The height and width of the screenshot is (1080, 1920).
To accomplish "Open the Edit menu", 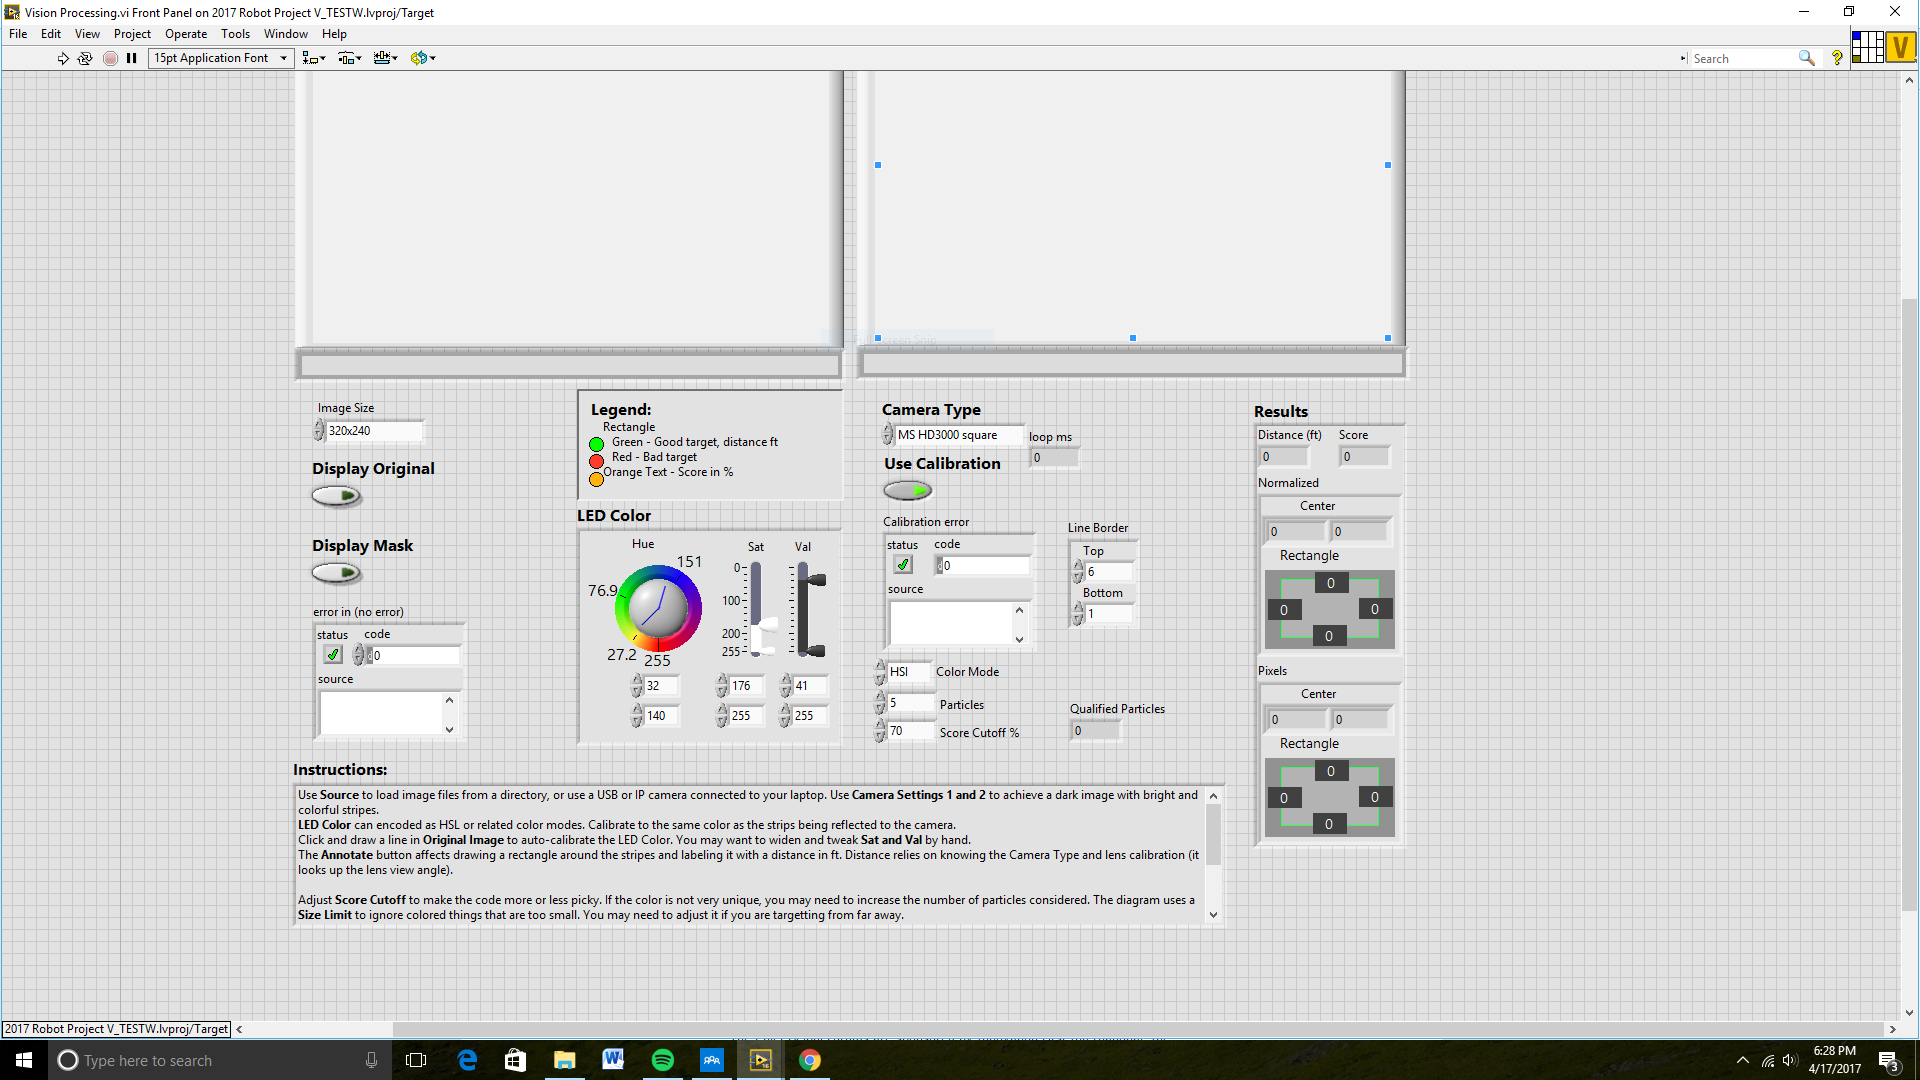I will point(51,34).
